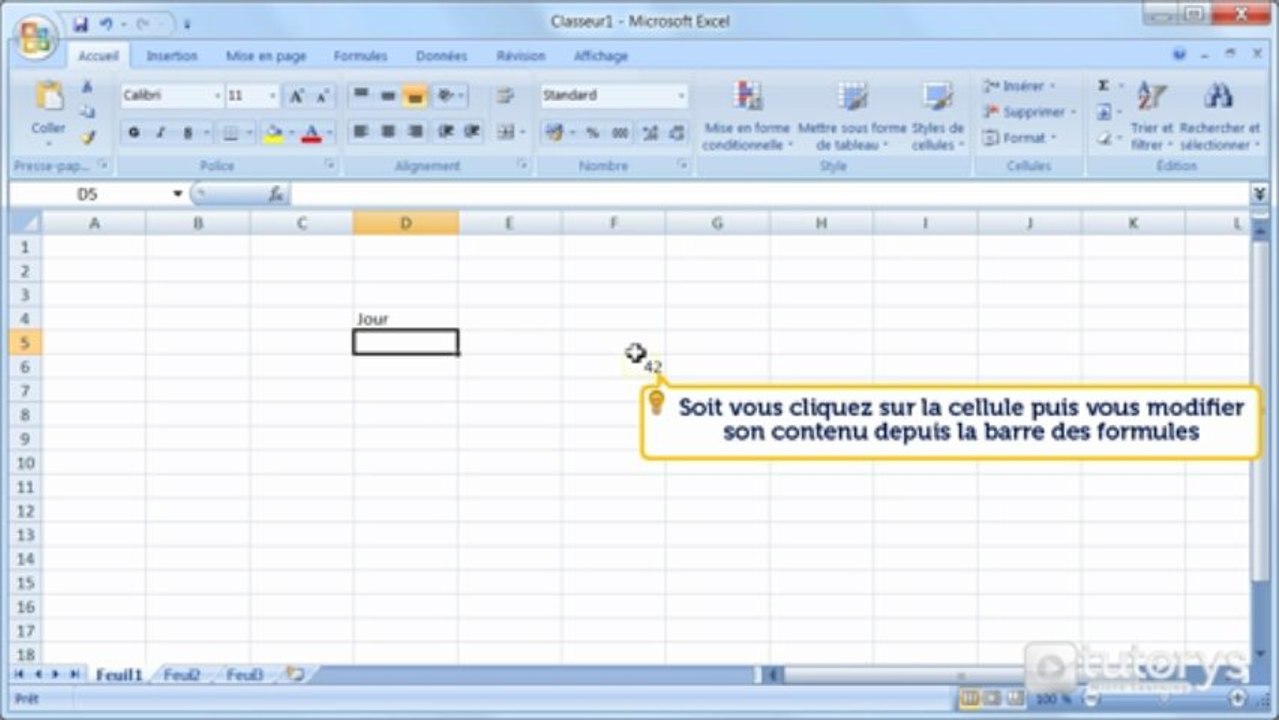Viewport: 1279px width, 720px height.
Task: Click the Office button logo
Action: (x=37, y=37)
